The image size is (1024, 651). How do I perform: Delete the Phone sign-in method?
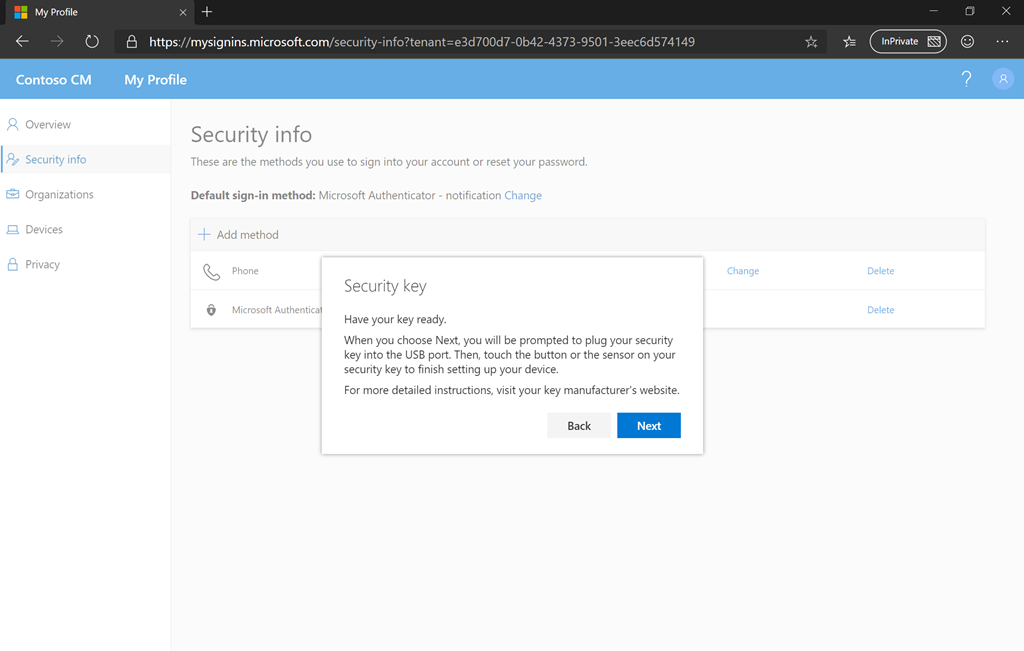click(x=880, y=271)
